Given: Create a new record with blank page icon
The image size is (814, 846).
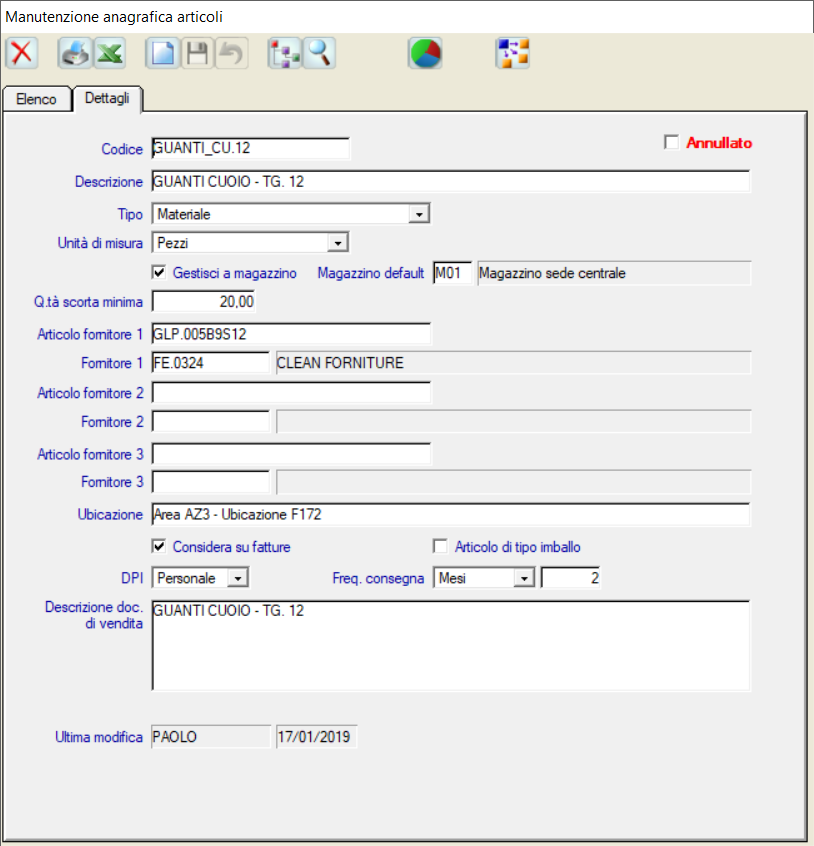Looking at the screenshot, I should 162,53.
